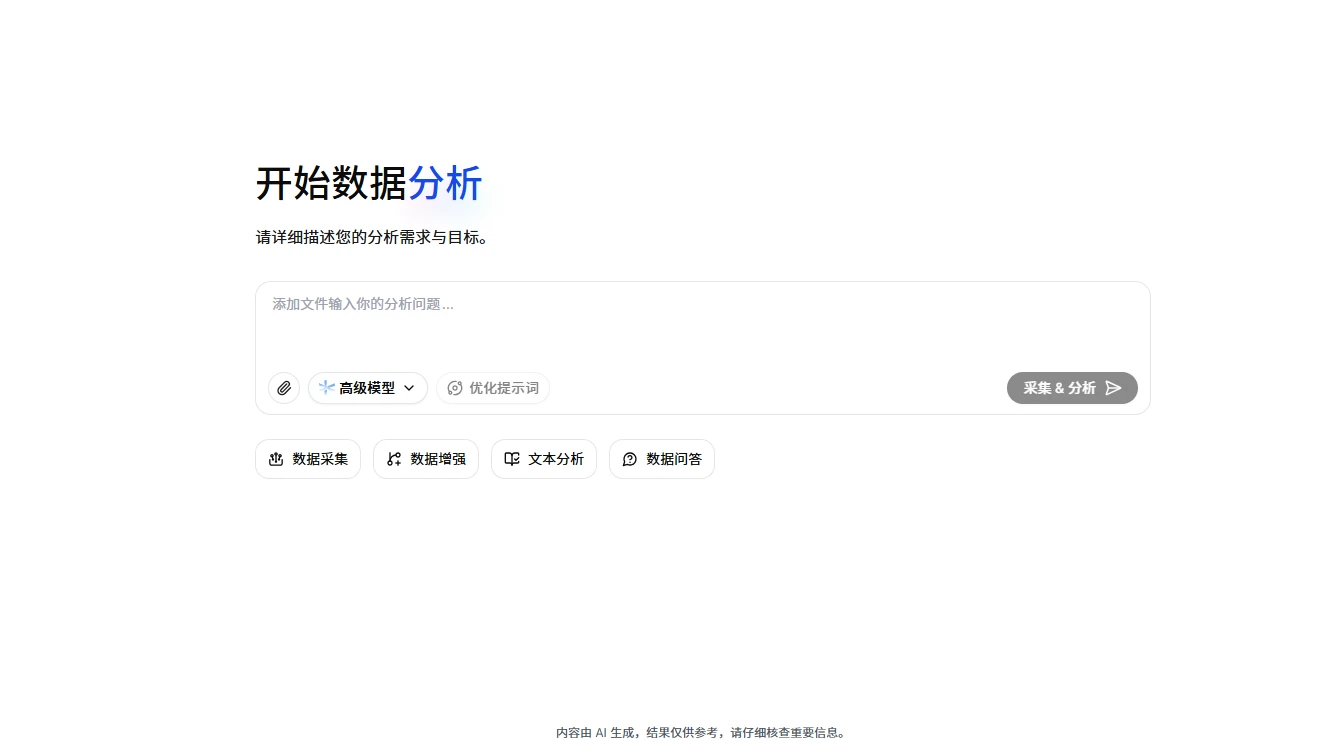Select the 数据采集 quick action
The image size is (1336, 741).
(308, 459)
